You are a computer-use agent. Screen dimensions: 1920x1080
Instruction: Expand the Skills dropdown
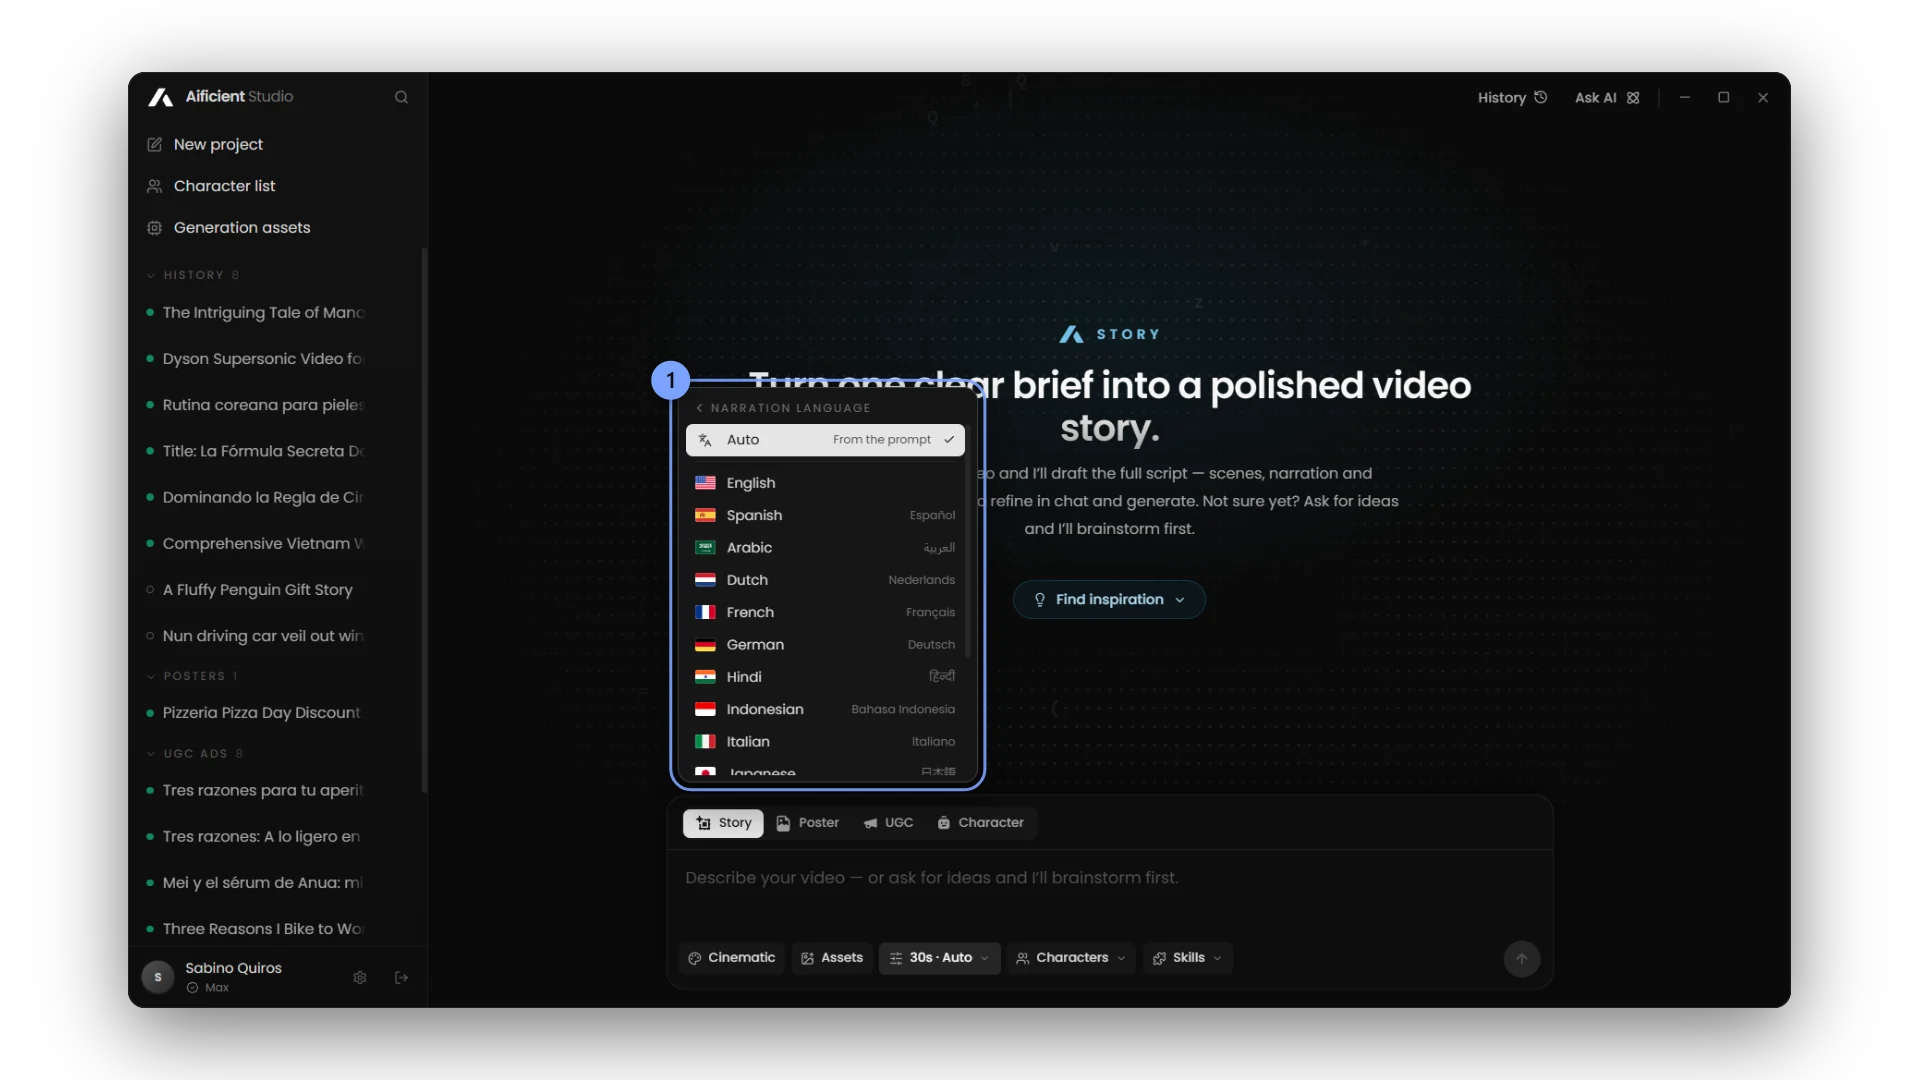(1187, 958)
